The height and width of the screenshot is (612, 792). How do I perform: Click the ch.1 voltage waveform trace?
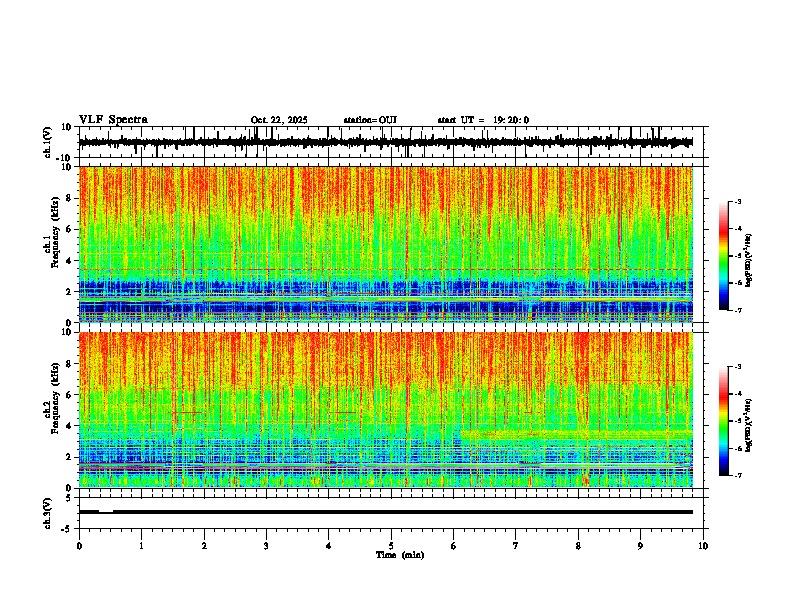coord(386,142)
